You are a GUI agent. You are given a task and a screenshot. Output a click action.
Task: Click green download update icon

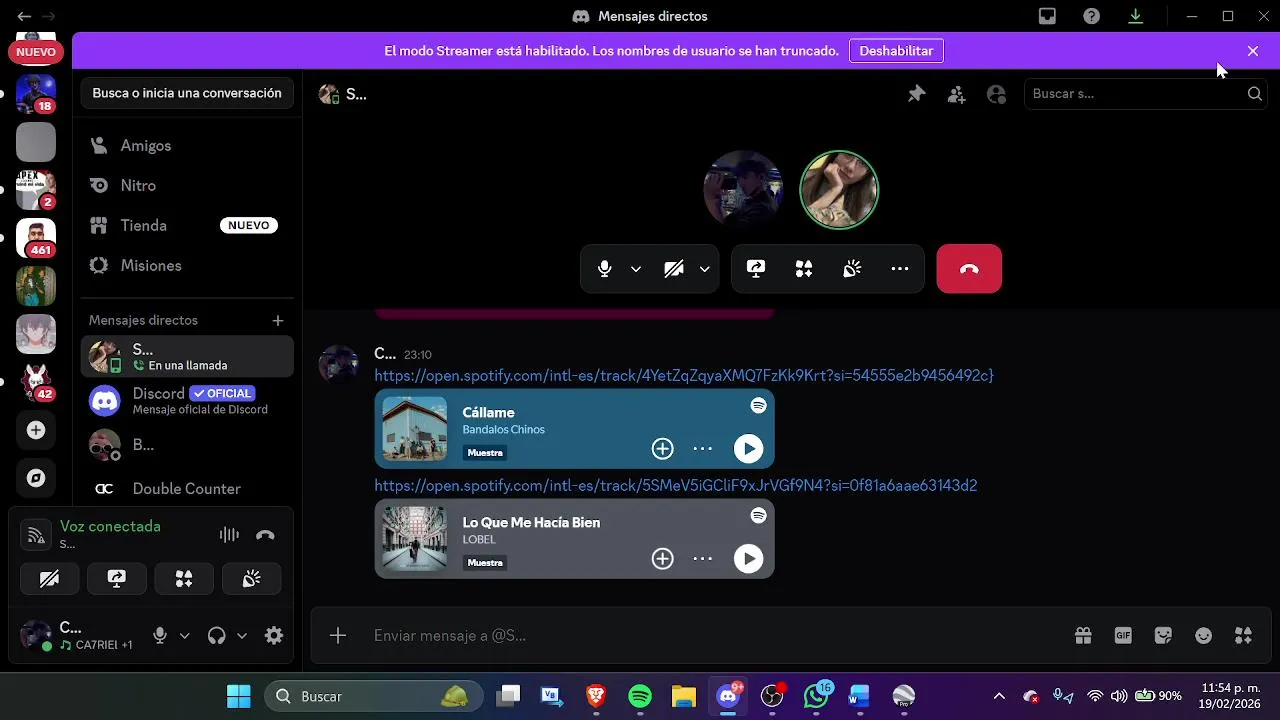point(1136,16)
